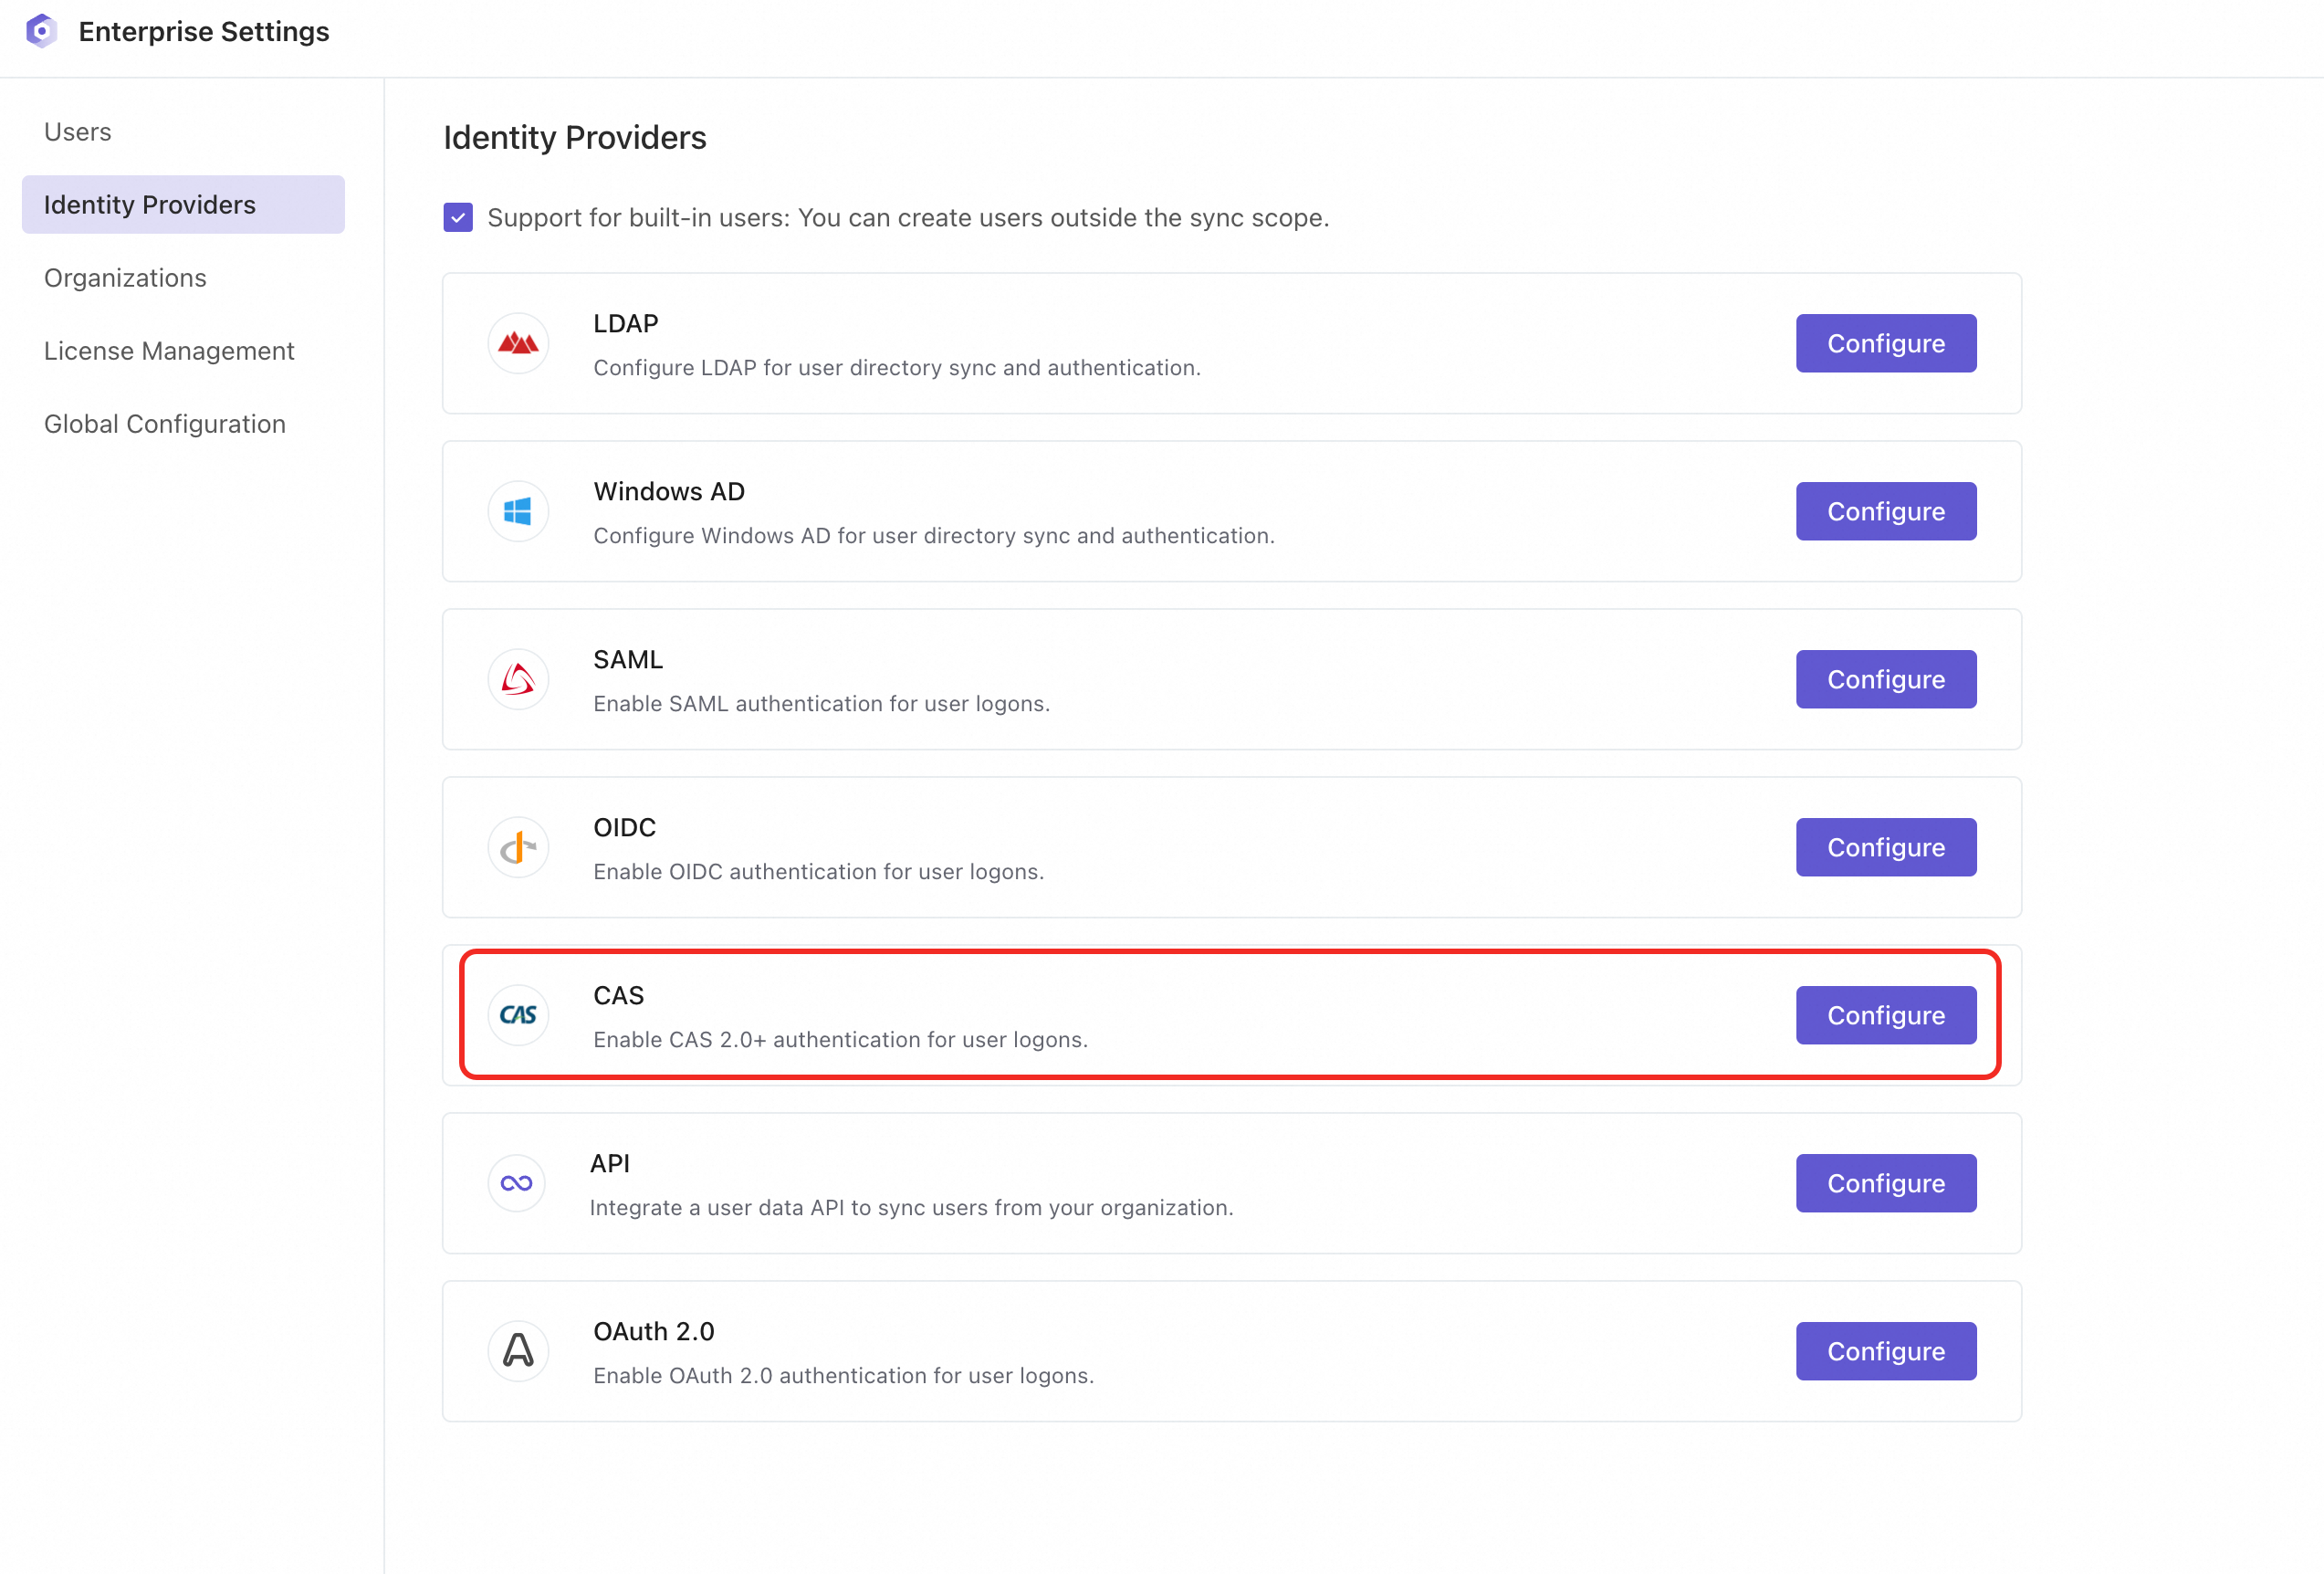Viewport: 2324px width, 1574px height.
Task: Click the OIDC provider title
Action: click(625, 828)
